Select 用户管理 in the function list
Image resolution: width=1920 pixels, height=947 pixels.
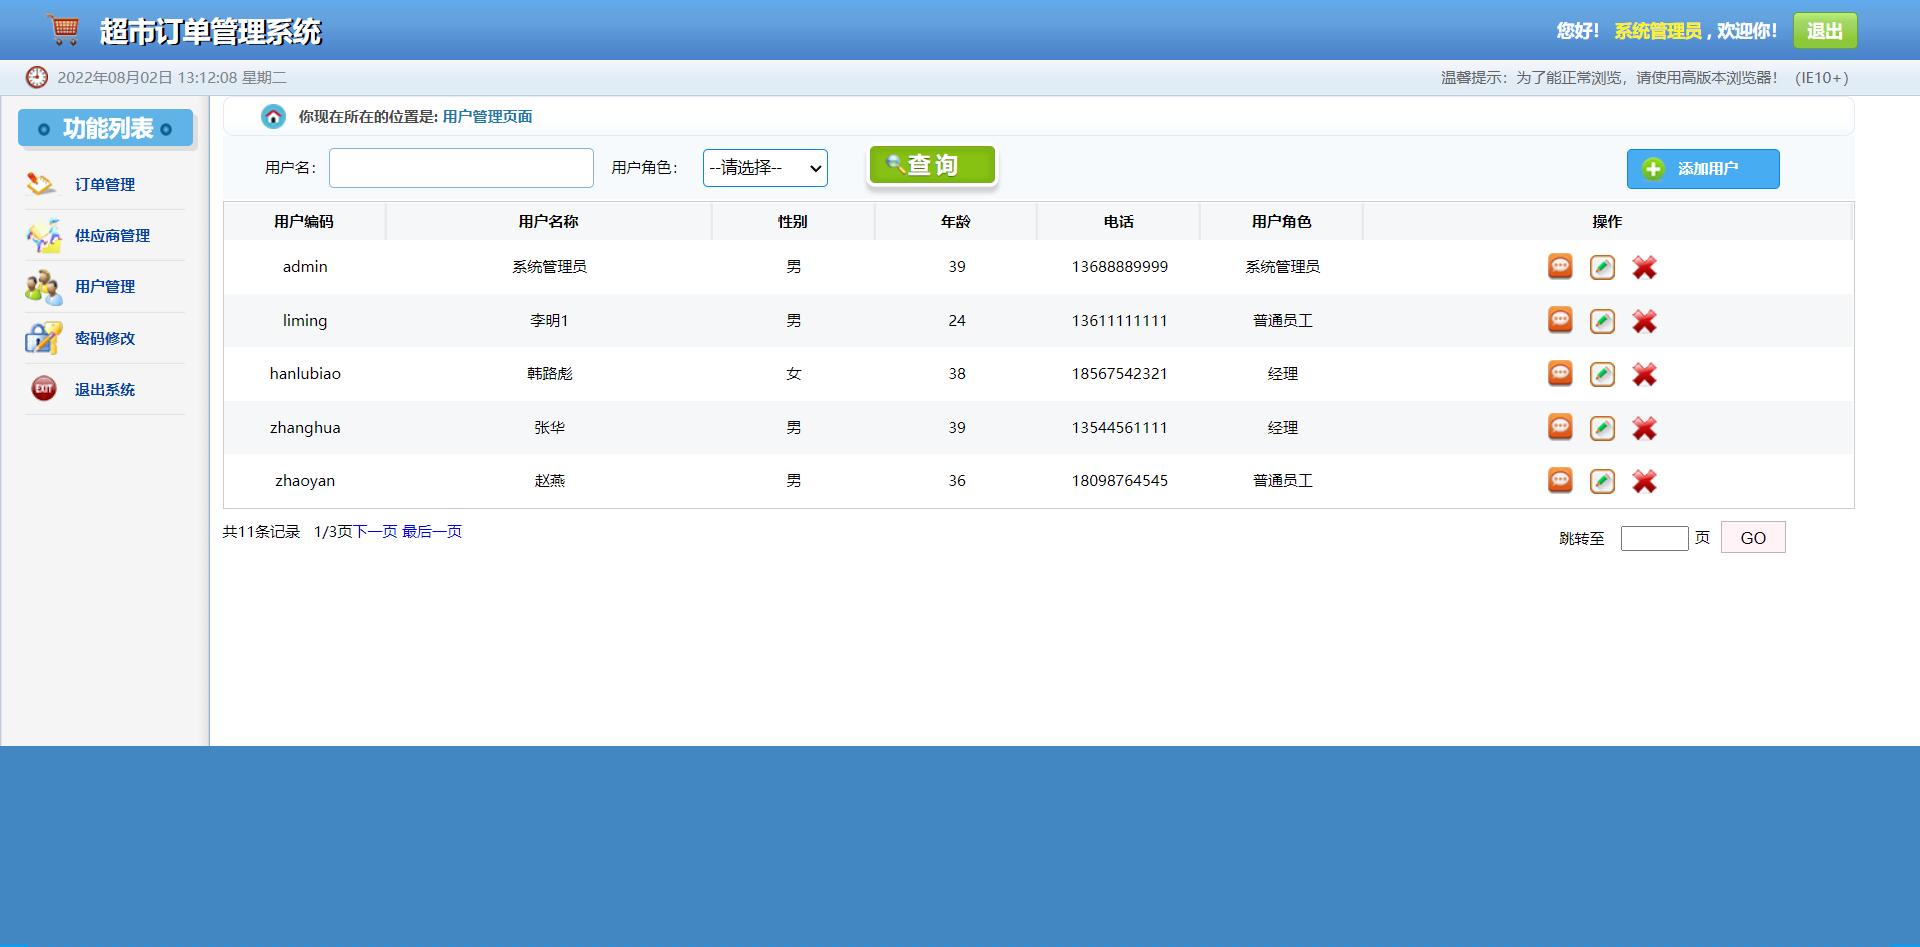tap(105, 286)
